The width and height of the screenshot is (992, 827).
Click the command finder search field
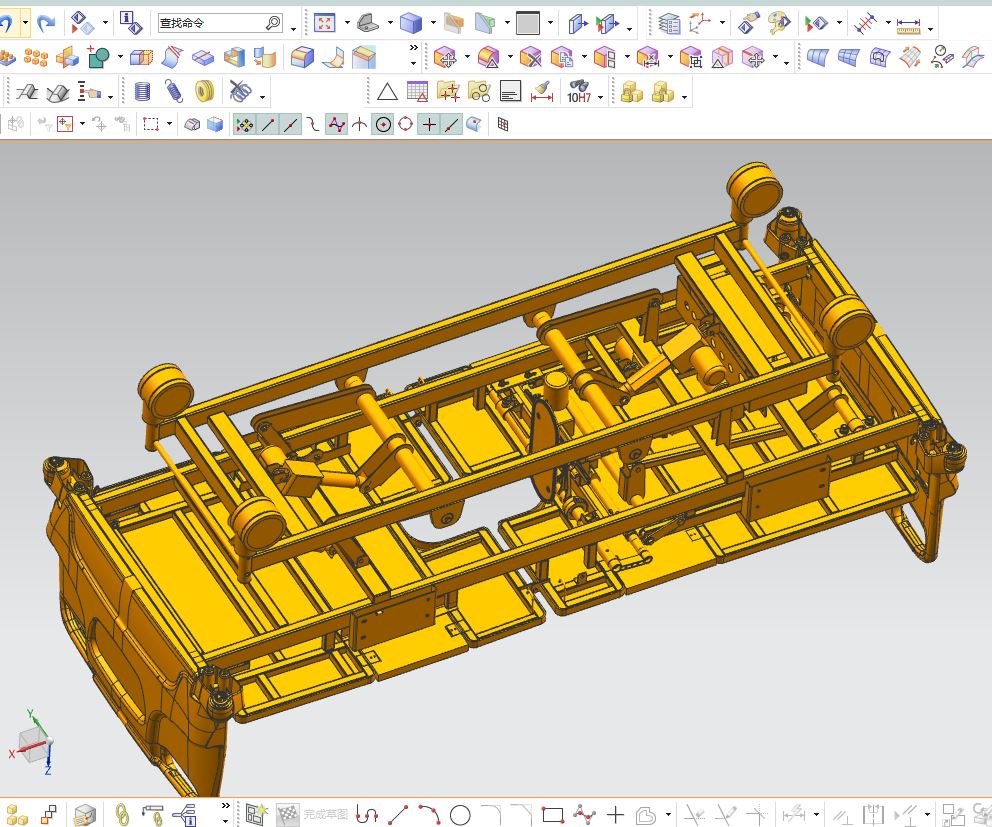pos(219,23)
